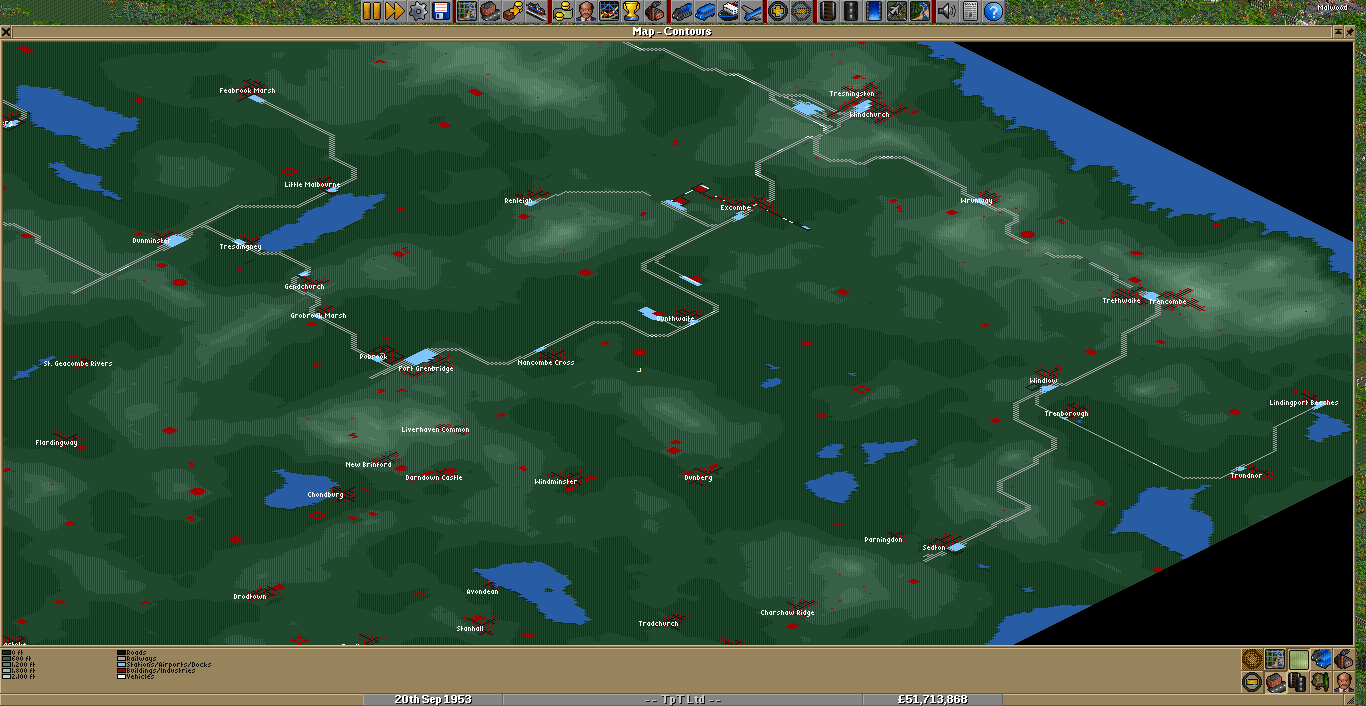Click Tradchurch town on the map
This screenshot has width=1366, height=706.
[x=658, y=624]
